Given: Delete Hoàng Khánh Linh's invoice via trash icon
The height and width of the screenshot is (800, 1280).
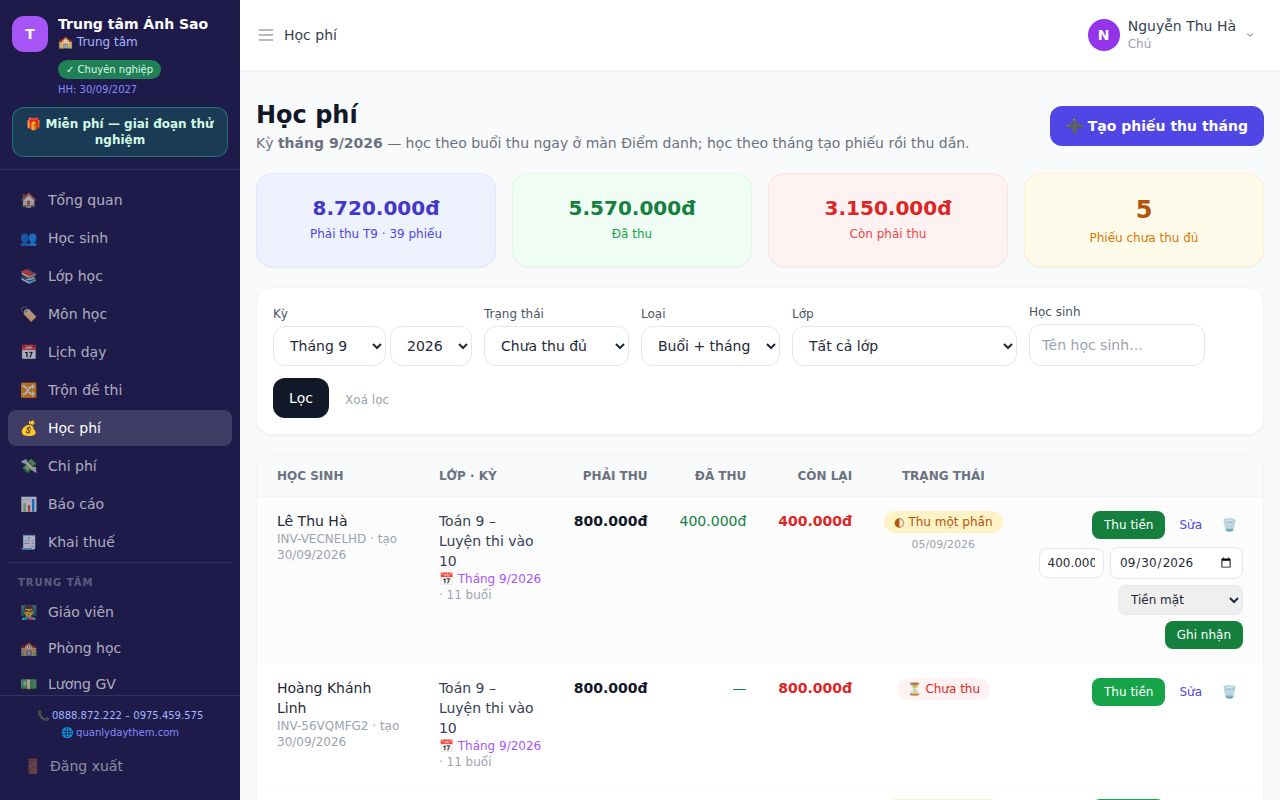Looking at the screenshot, I should 1229,692.
